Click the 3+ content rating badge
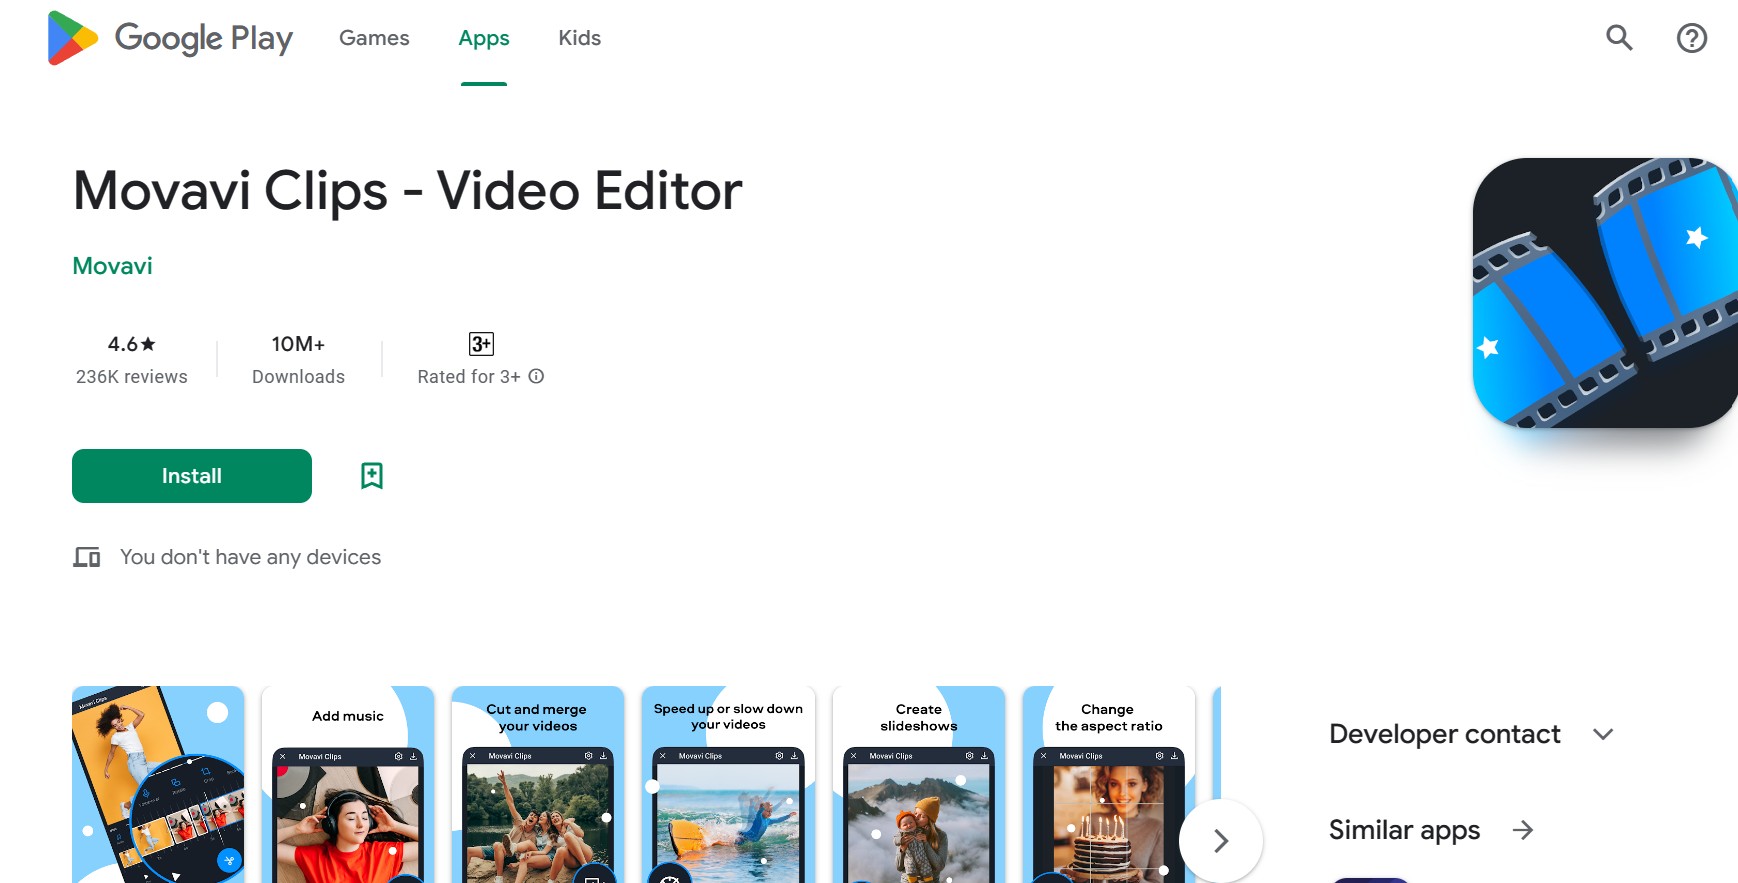This screenshot has height=883, width=1738. point(481,344)
